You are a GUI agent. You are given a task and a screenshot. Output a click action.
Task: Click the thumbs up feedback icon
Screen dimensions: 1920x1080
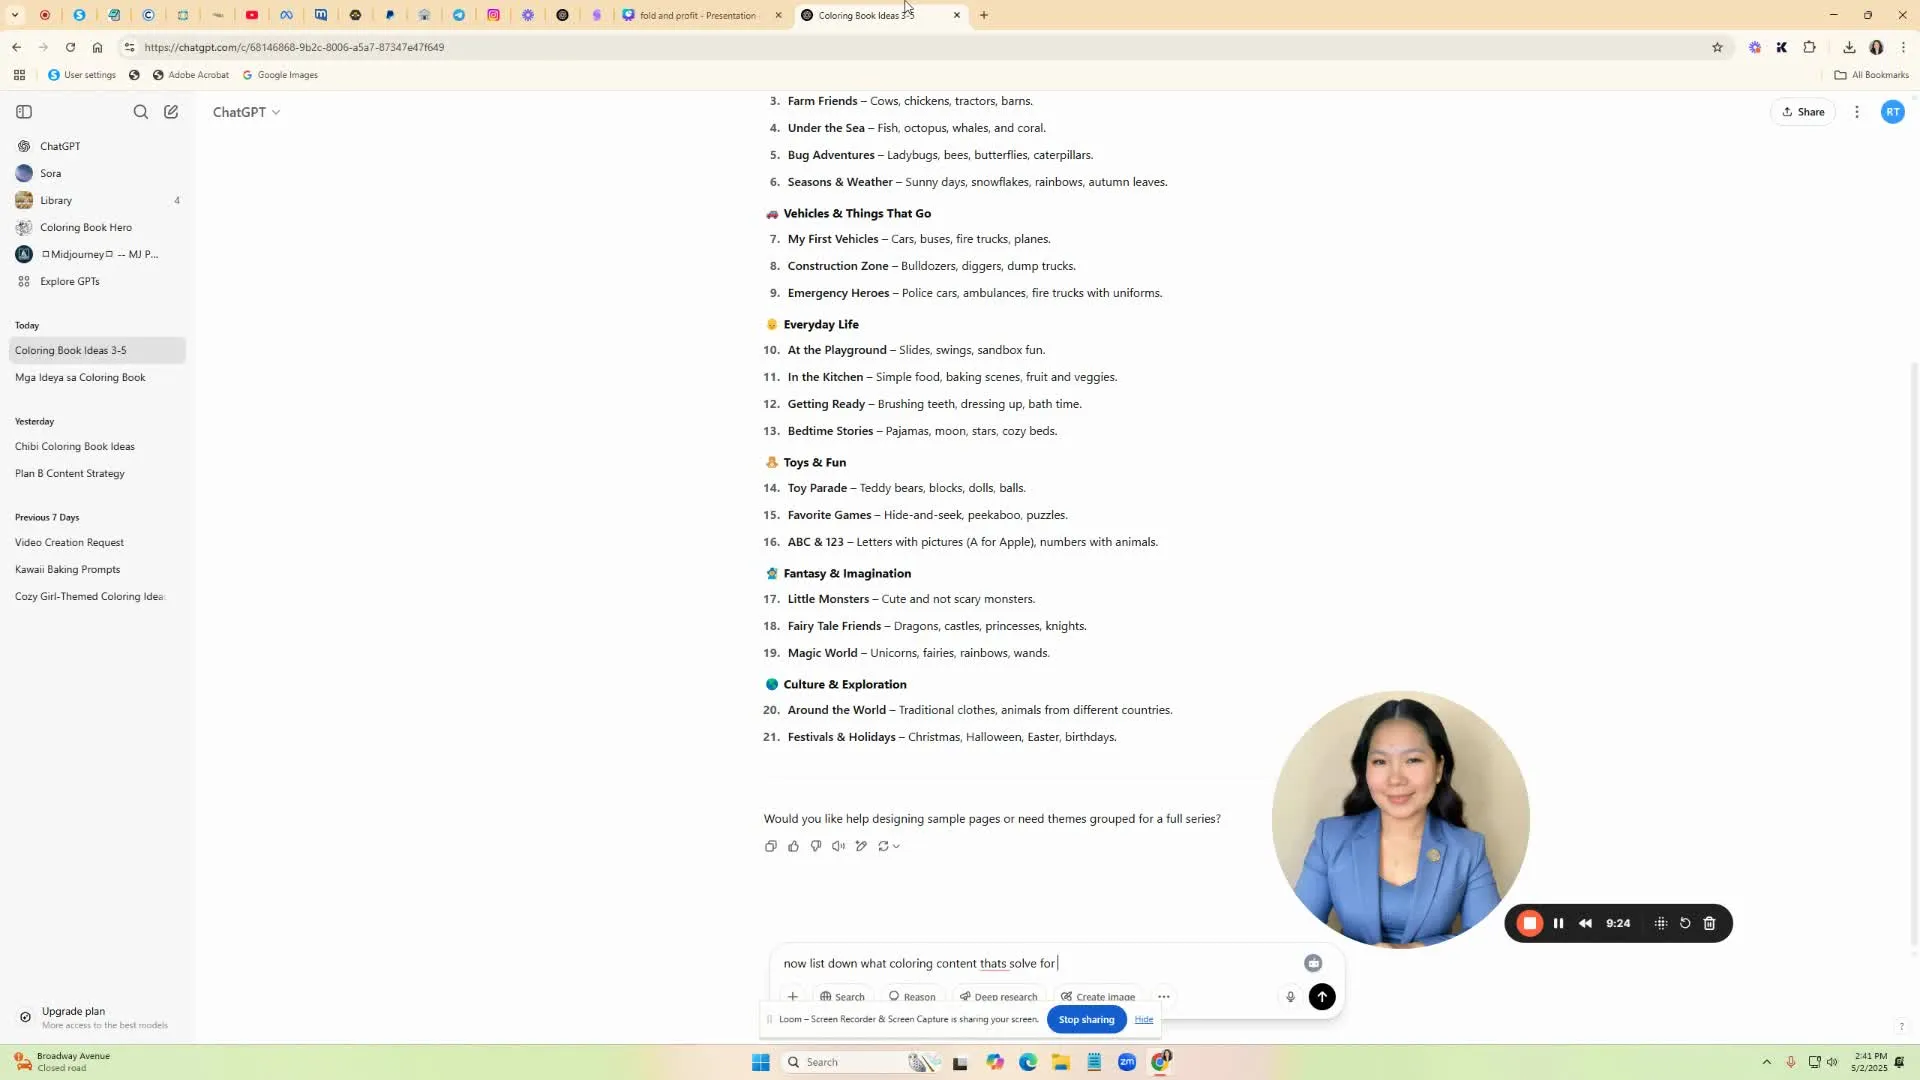(x=793, y=846)
